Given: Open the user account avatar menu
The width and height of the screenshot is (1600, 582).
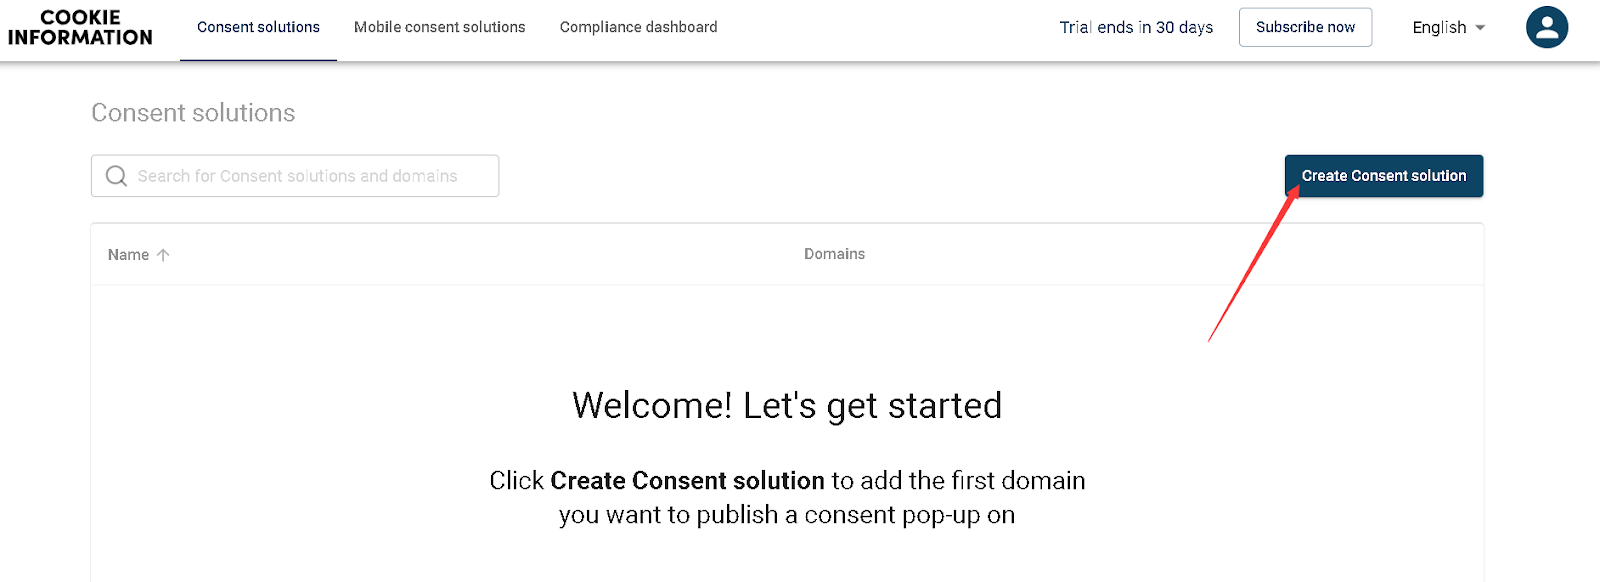Looking at the screenshot, I should tap(1546, 28).
